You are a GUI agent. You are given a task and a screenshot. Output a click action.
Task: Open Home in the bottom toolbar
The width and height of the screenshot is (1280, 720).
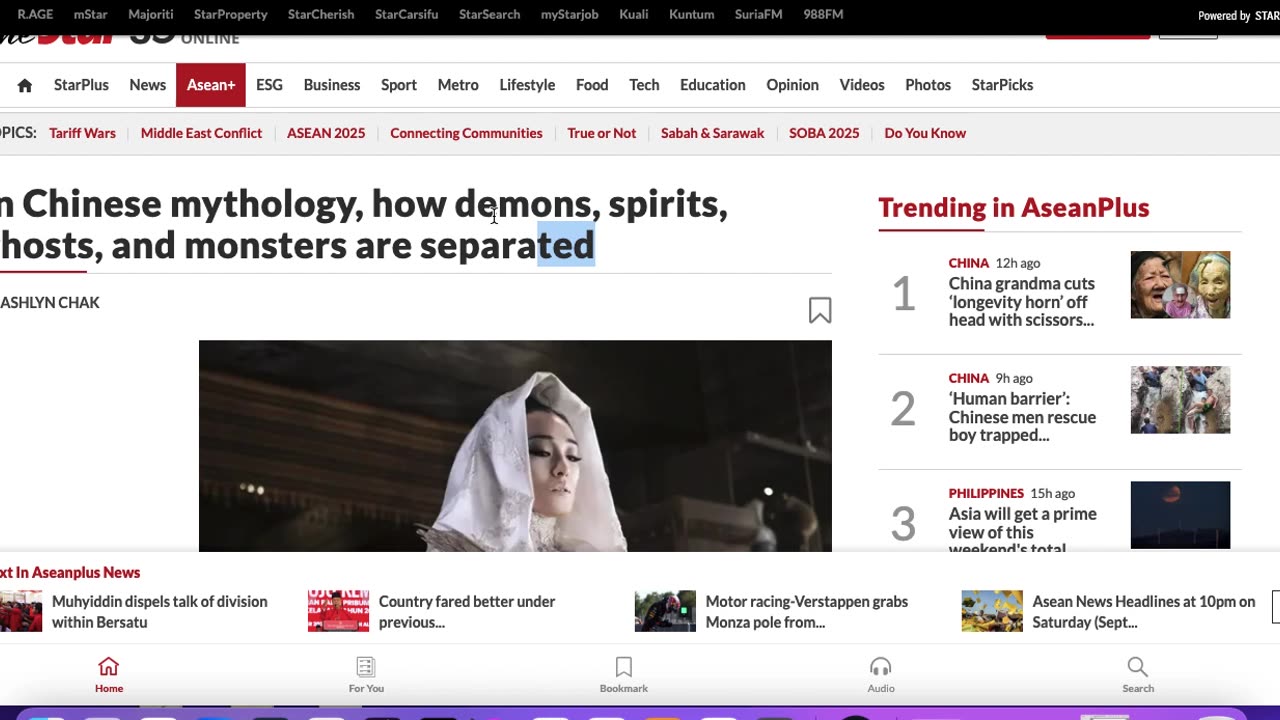[109, 675]
